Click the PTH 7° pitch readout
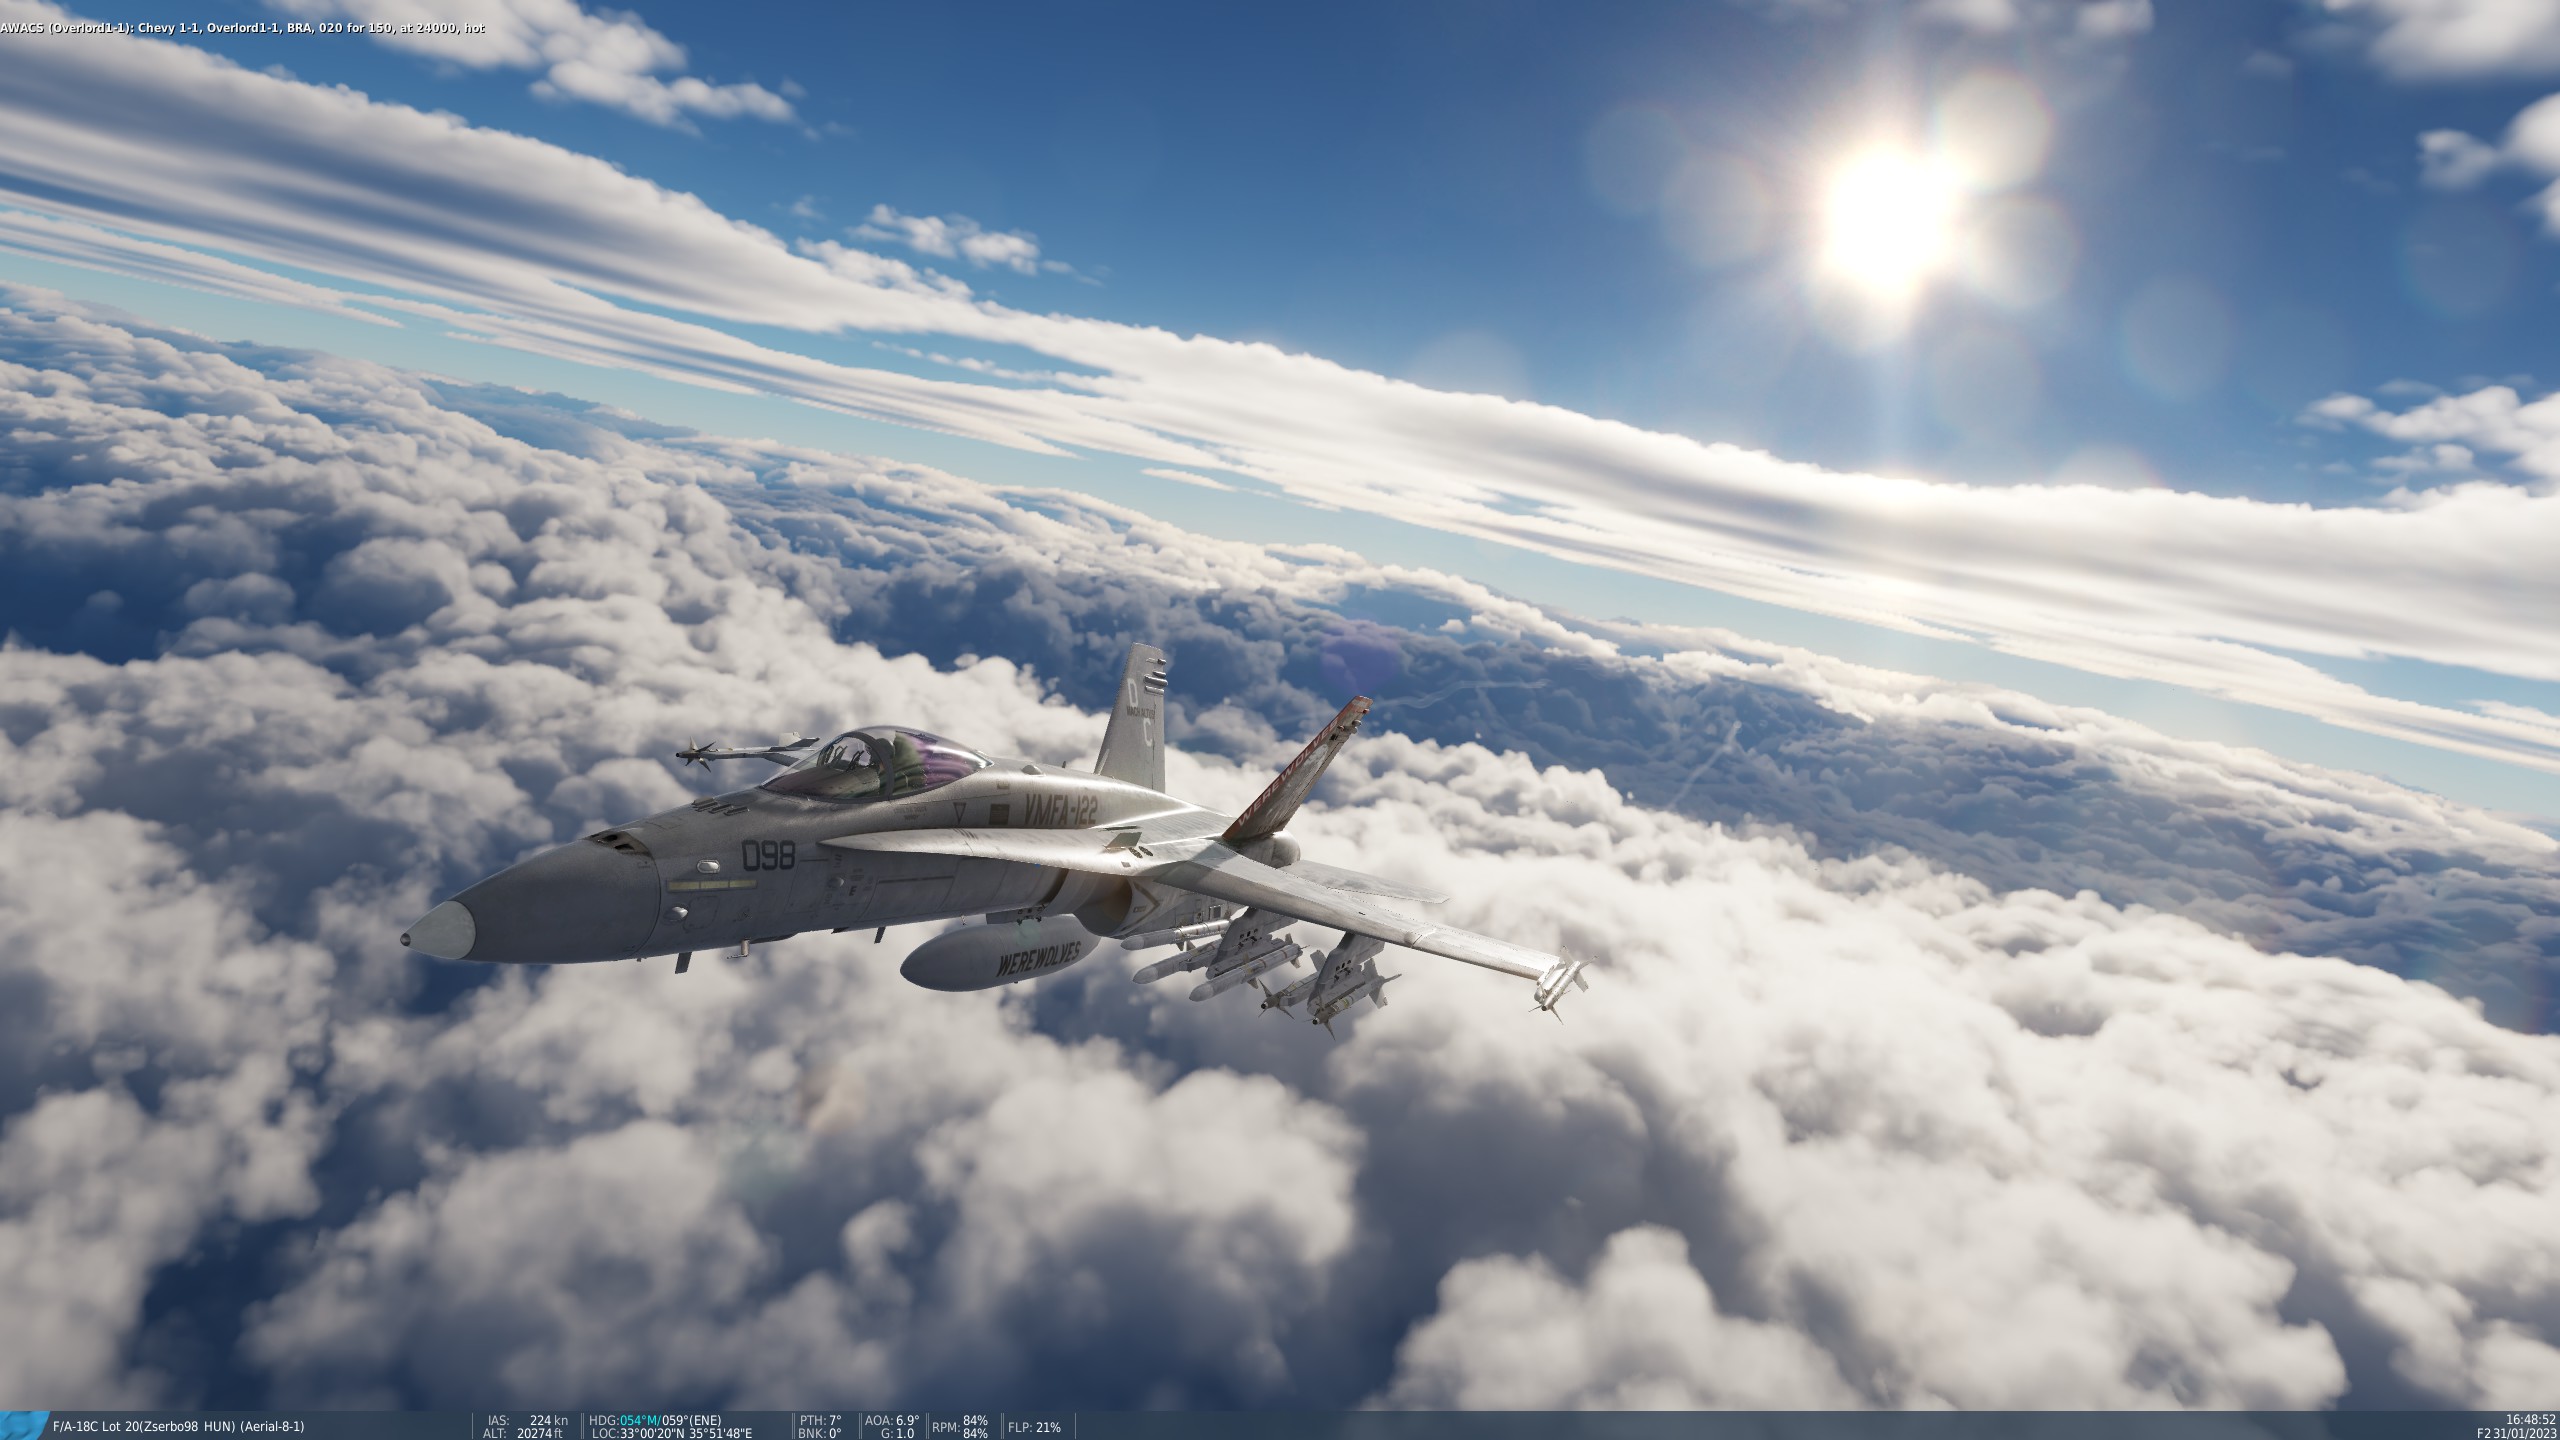2560x1440 pixels. tap(821, 1420)
